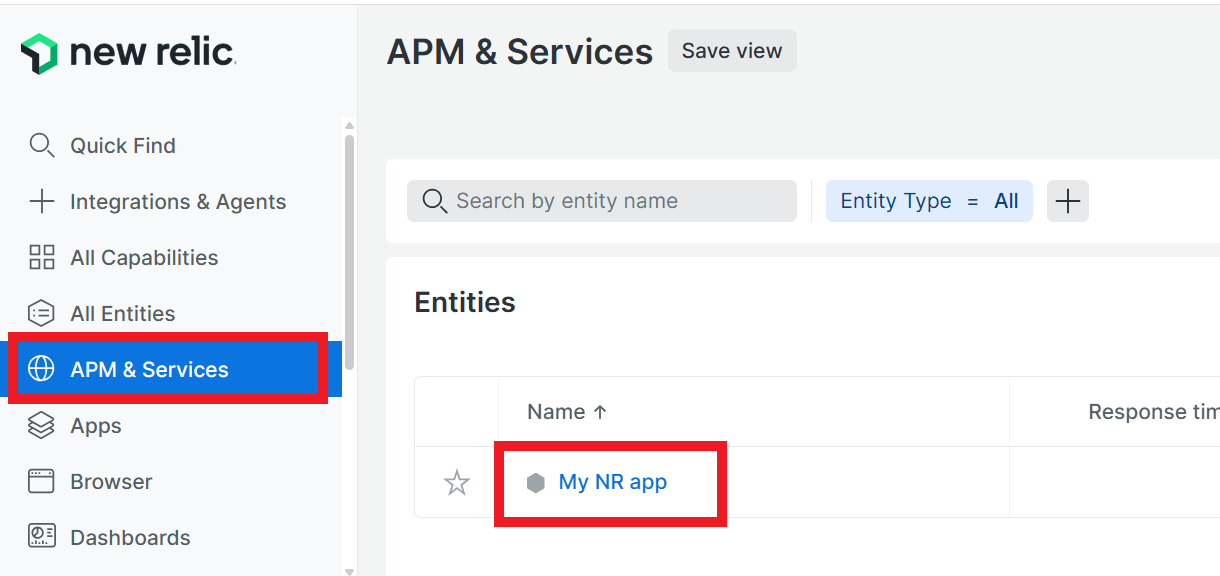This screenshot has width=1220, height=576.
Task: Click the sidebar scrollbar up arrow
Action: [x=349, y=125]
